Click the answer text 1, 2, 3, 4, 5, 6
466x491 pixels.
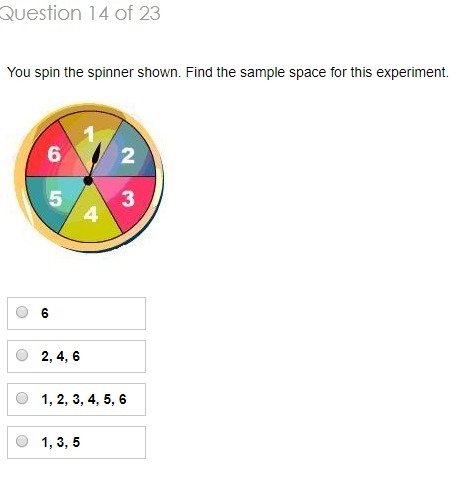84,399
